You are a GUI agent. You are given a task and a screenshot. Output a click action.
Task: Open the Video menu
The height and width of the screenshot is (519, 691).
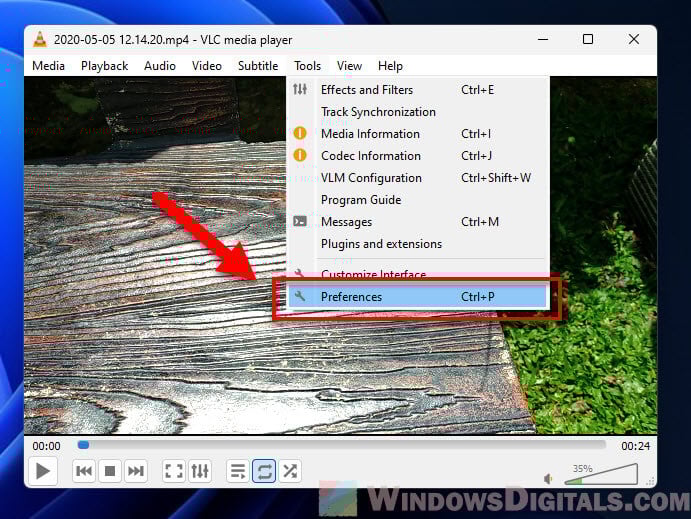tap(207, 66)
